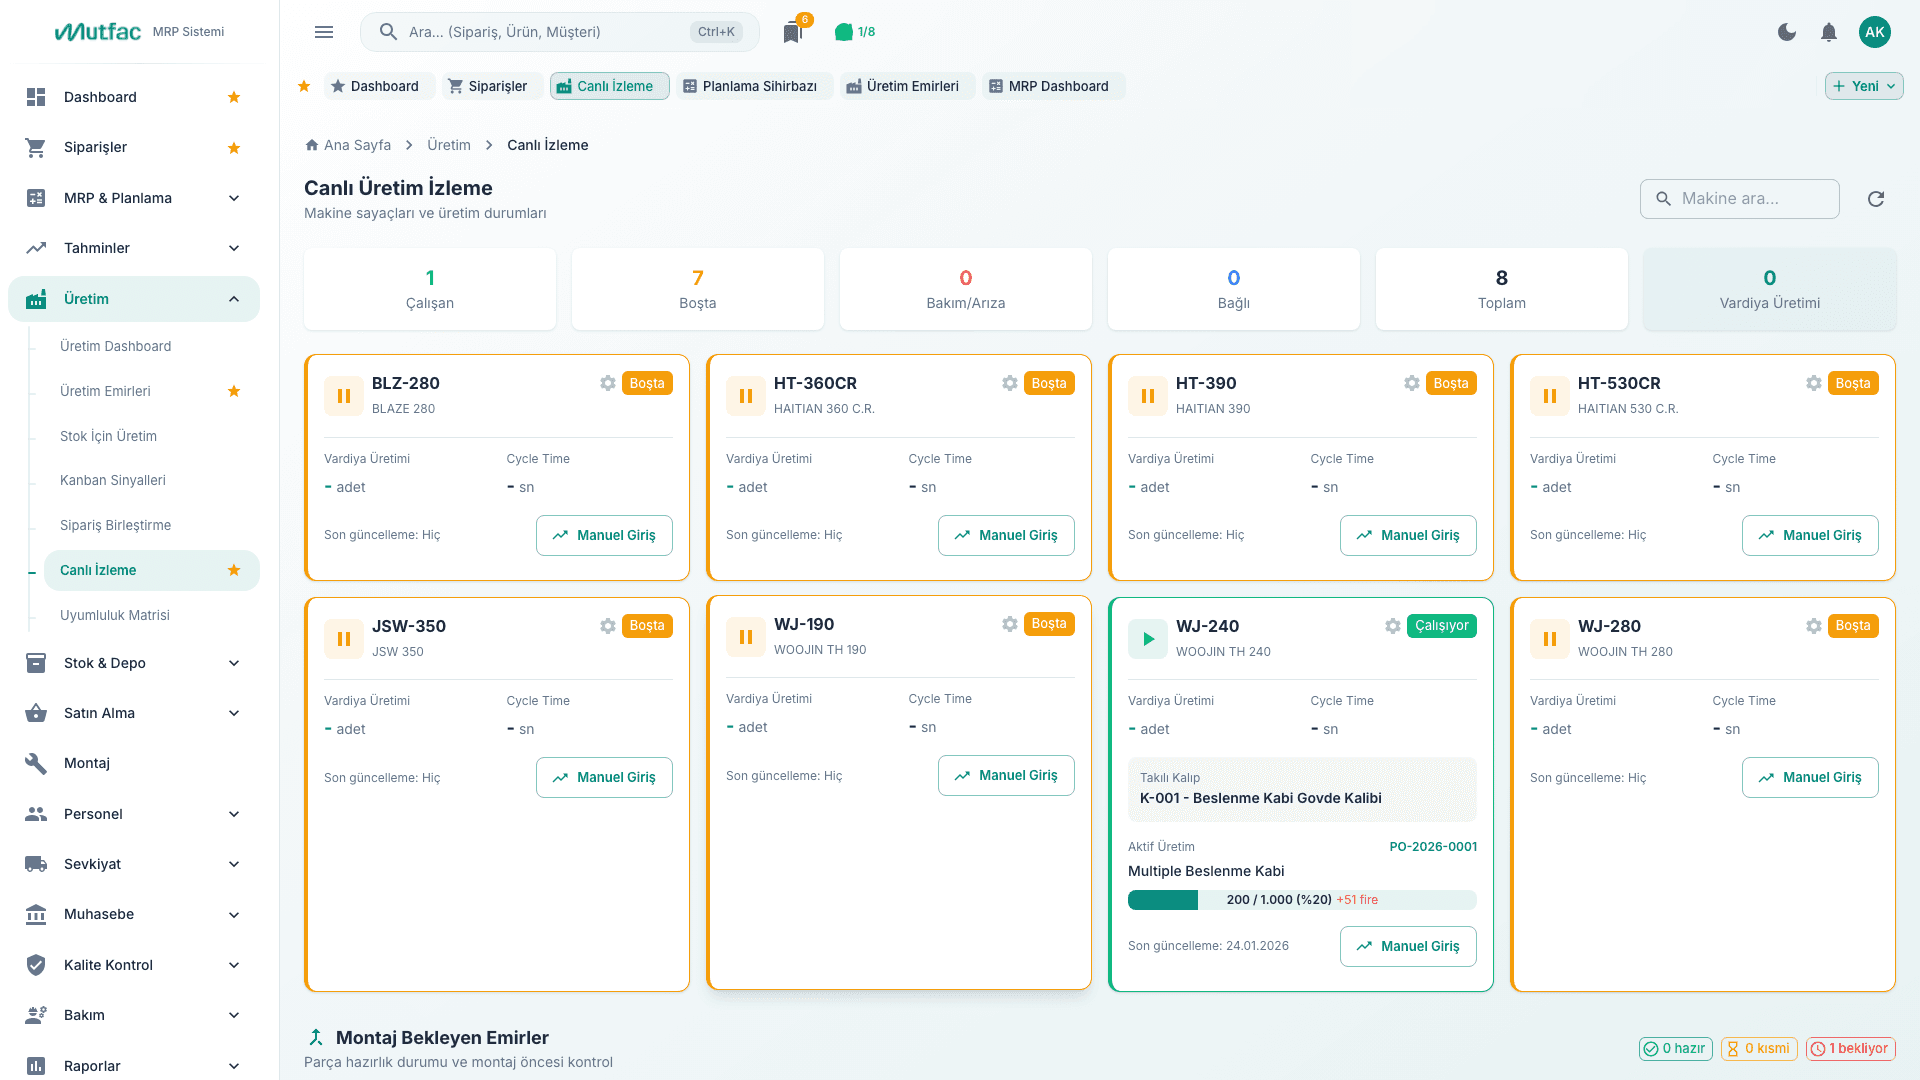The height and width of the screenshot is (1080, 1920).
Task: Focus the Makine ara search field
Action: coord(1739,199)
